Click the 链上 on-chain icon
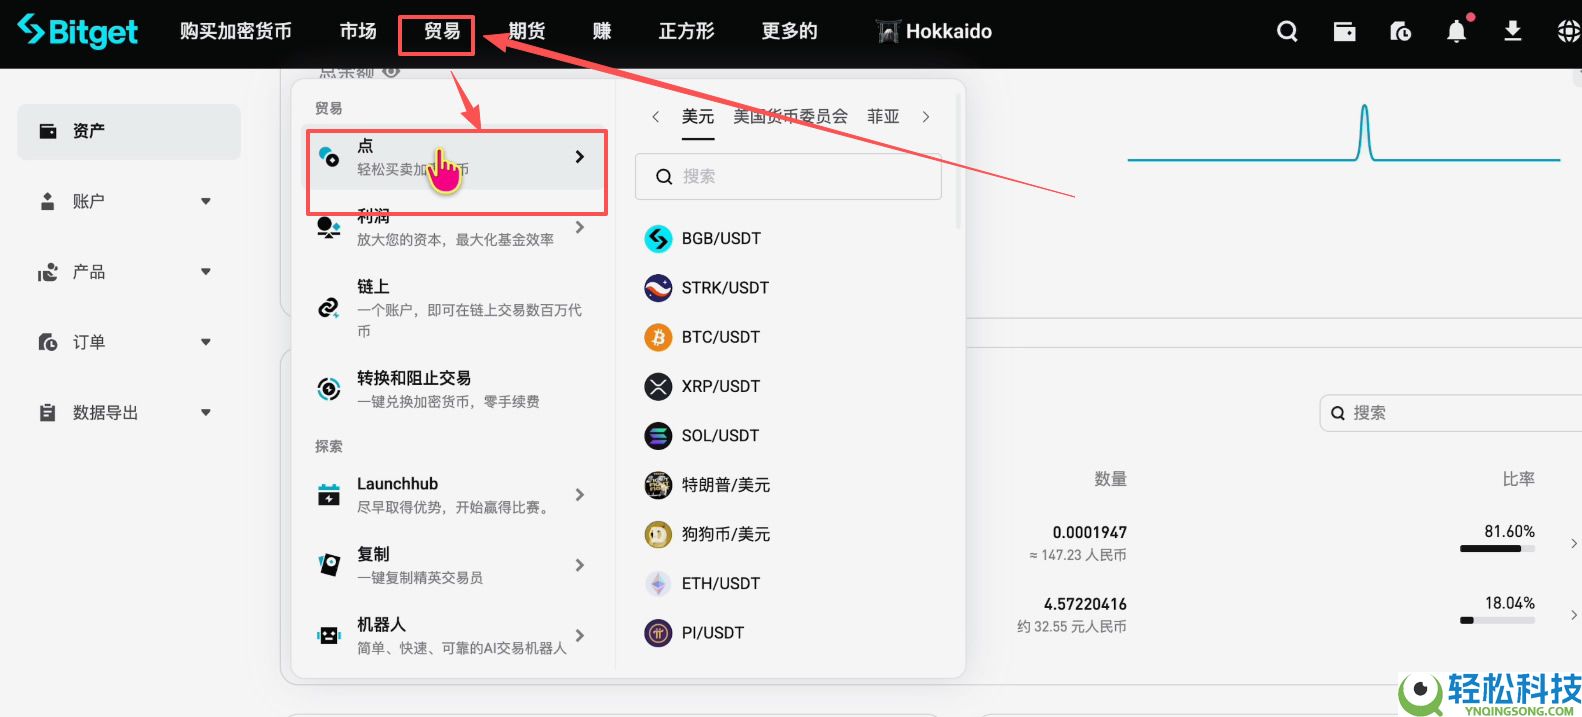 click(328, 308)
